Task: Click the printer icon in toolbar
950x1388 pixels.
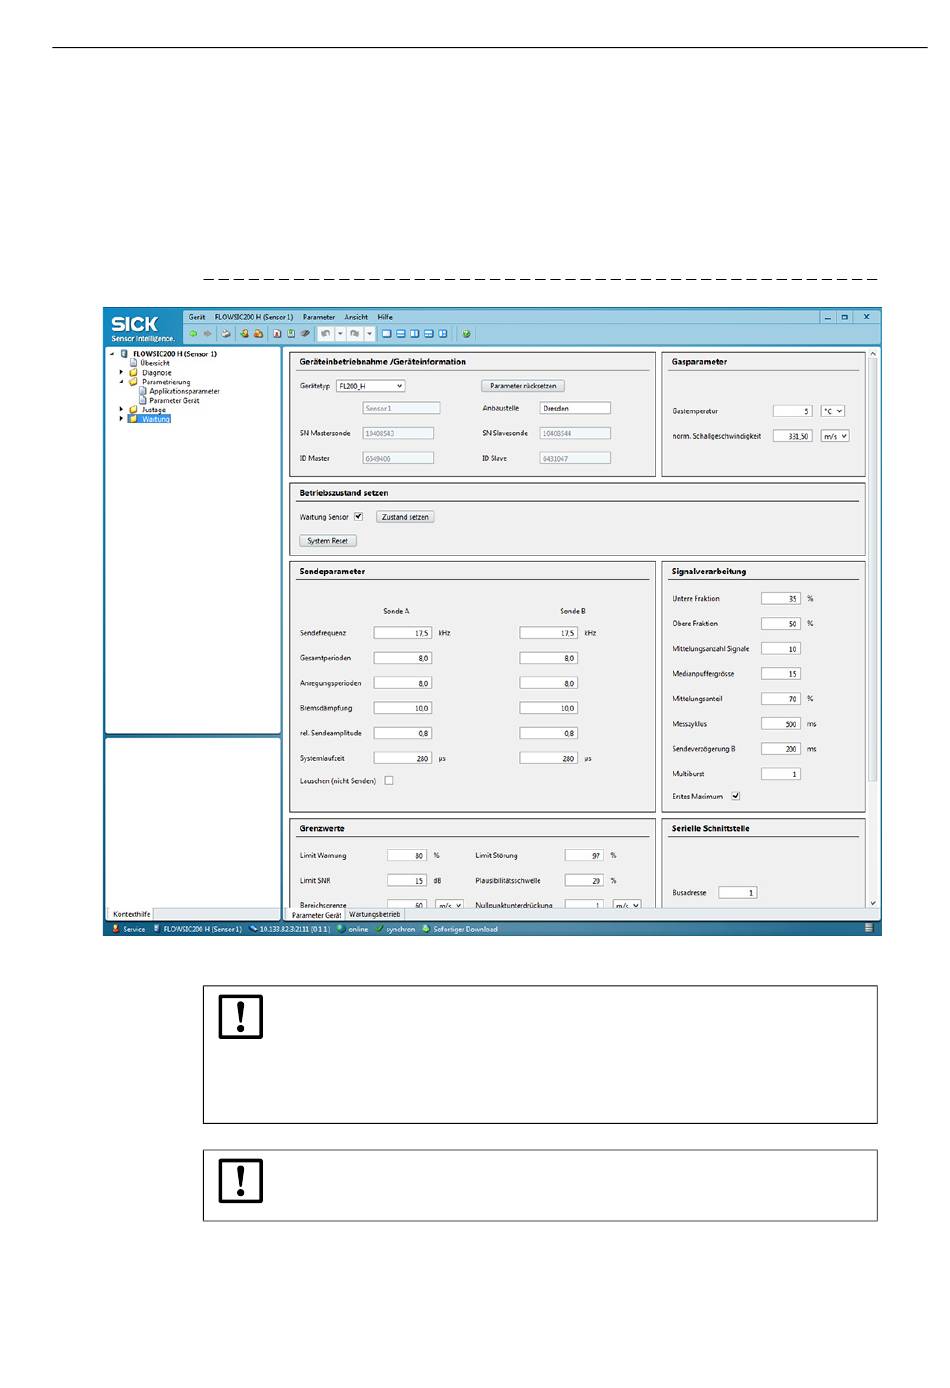Action: tap(226, 334)
